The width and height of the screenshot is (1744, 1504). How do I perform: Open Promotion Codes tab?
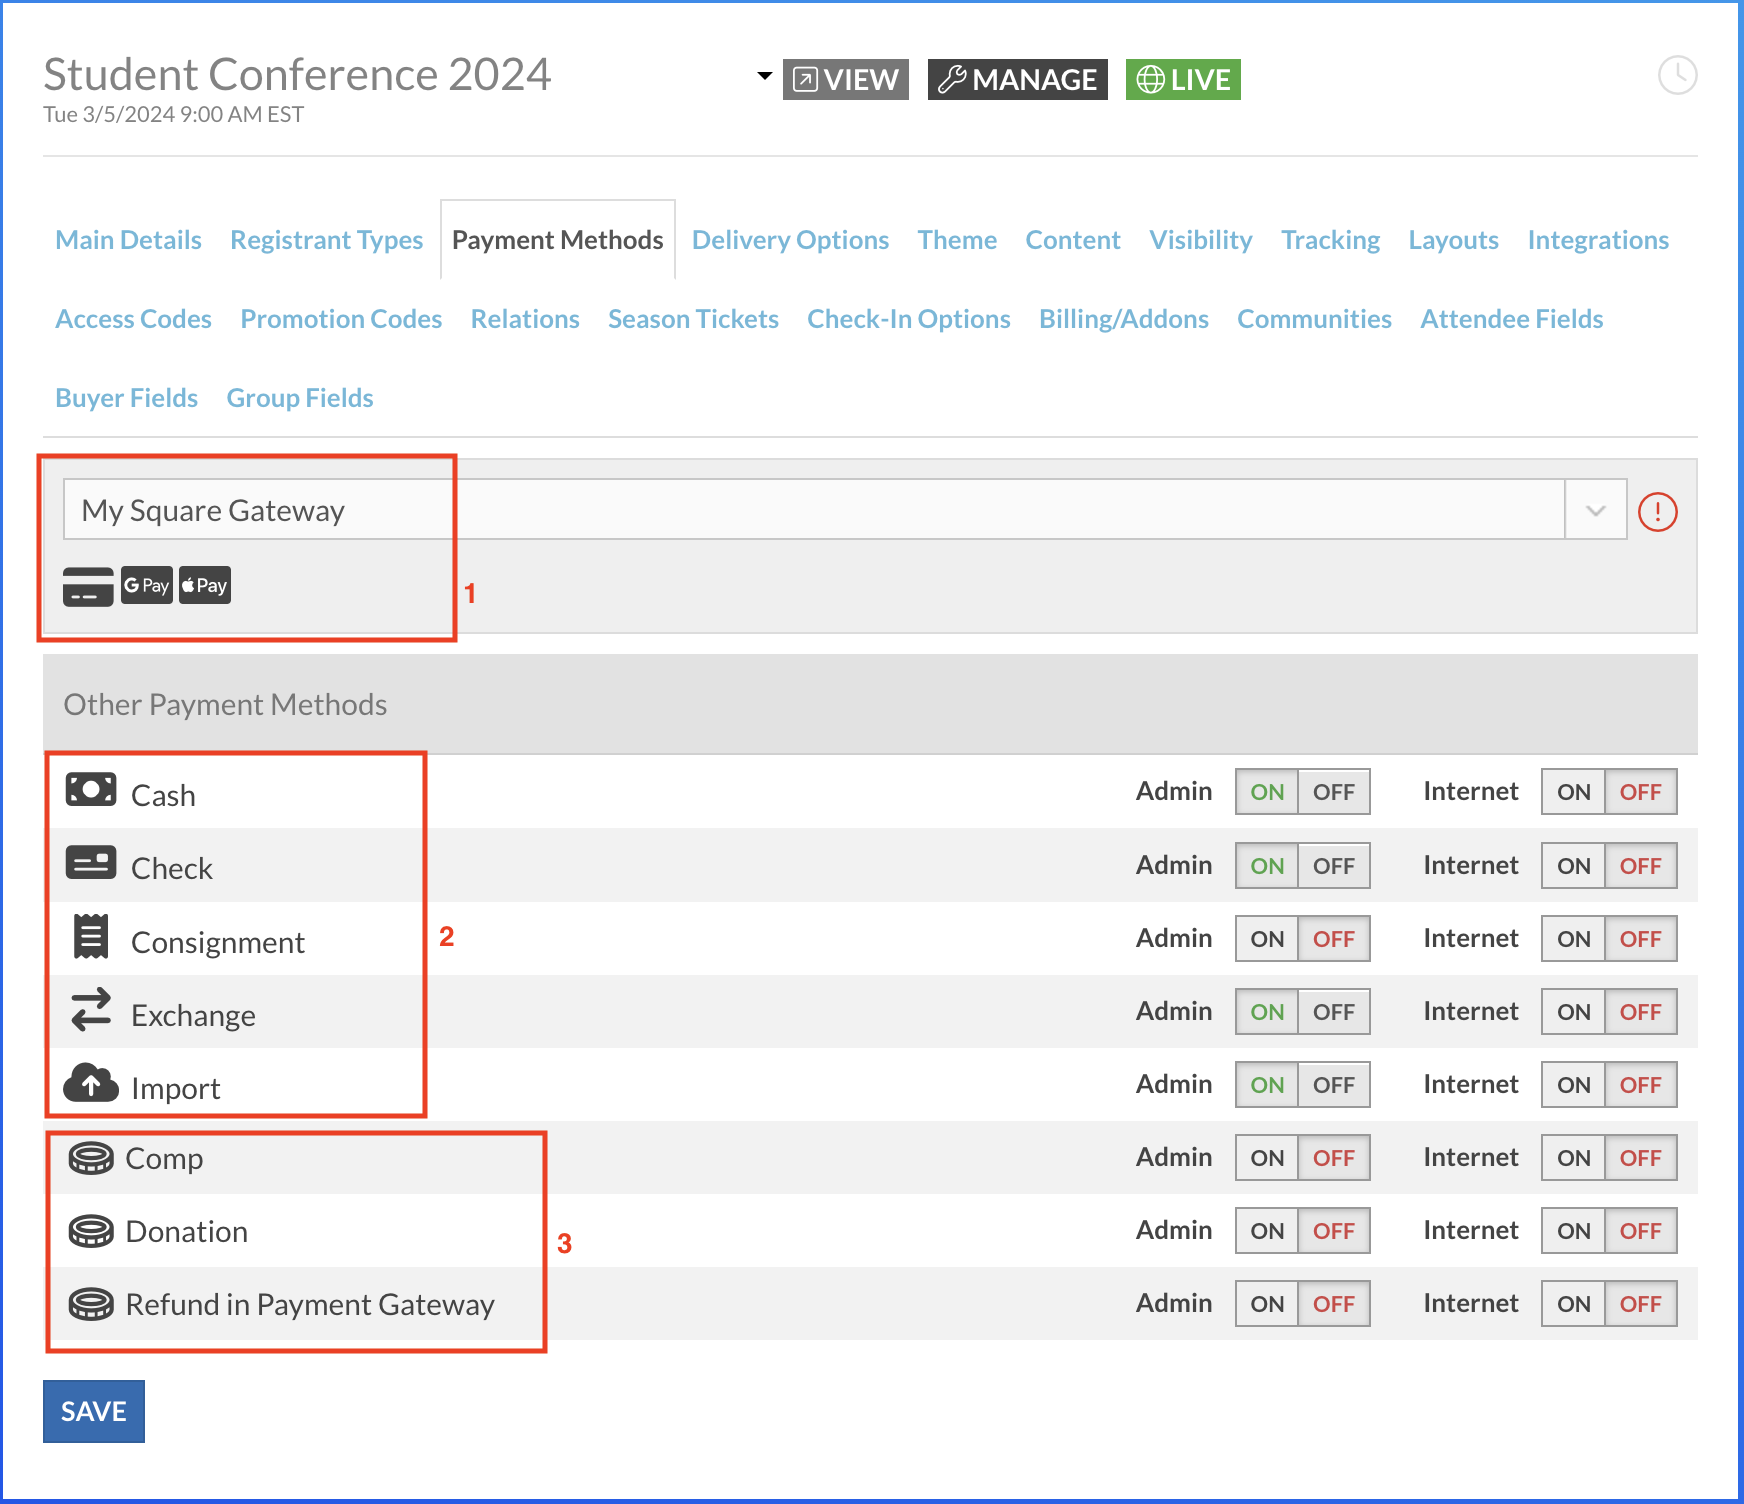pyautogui.click(x=341, y=319)
